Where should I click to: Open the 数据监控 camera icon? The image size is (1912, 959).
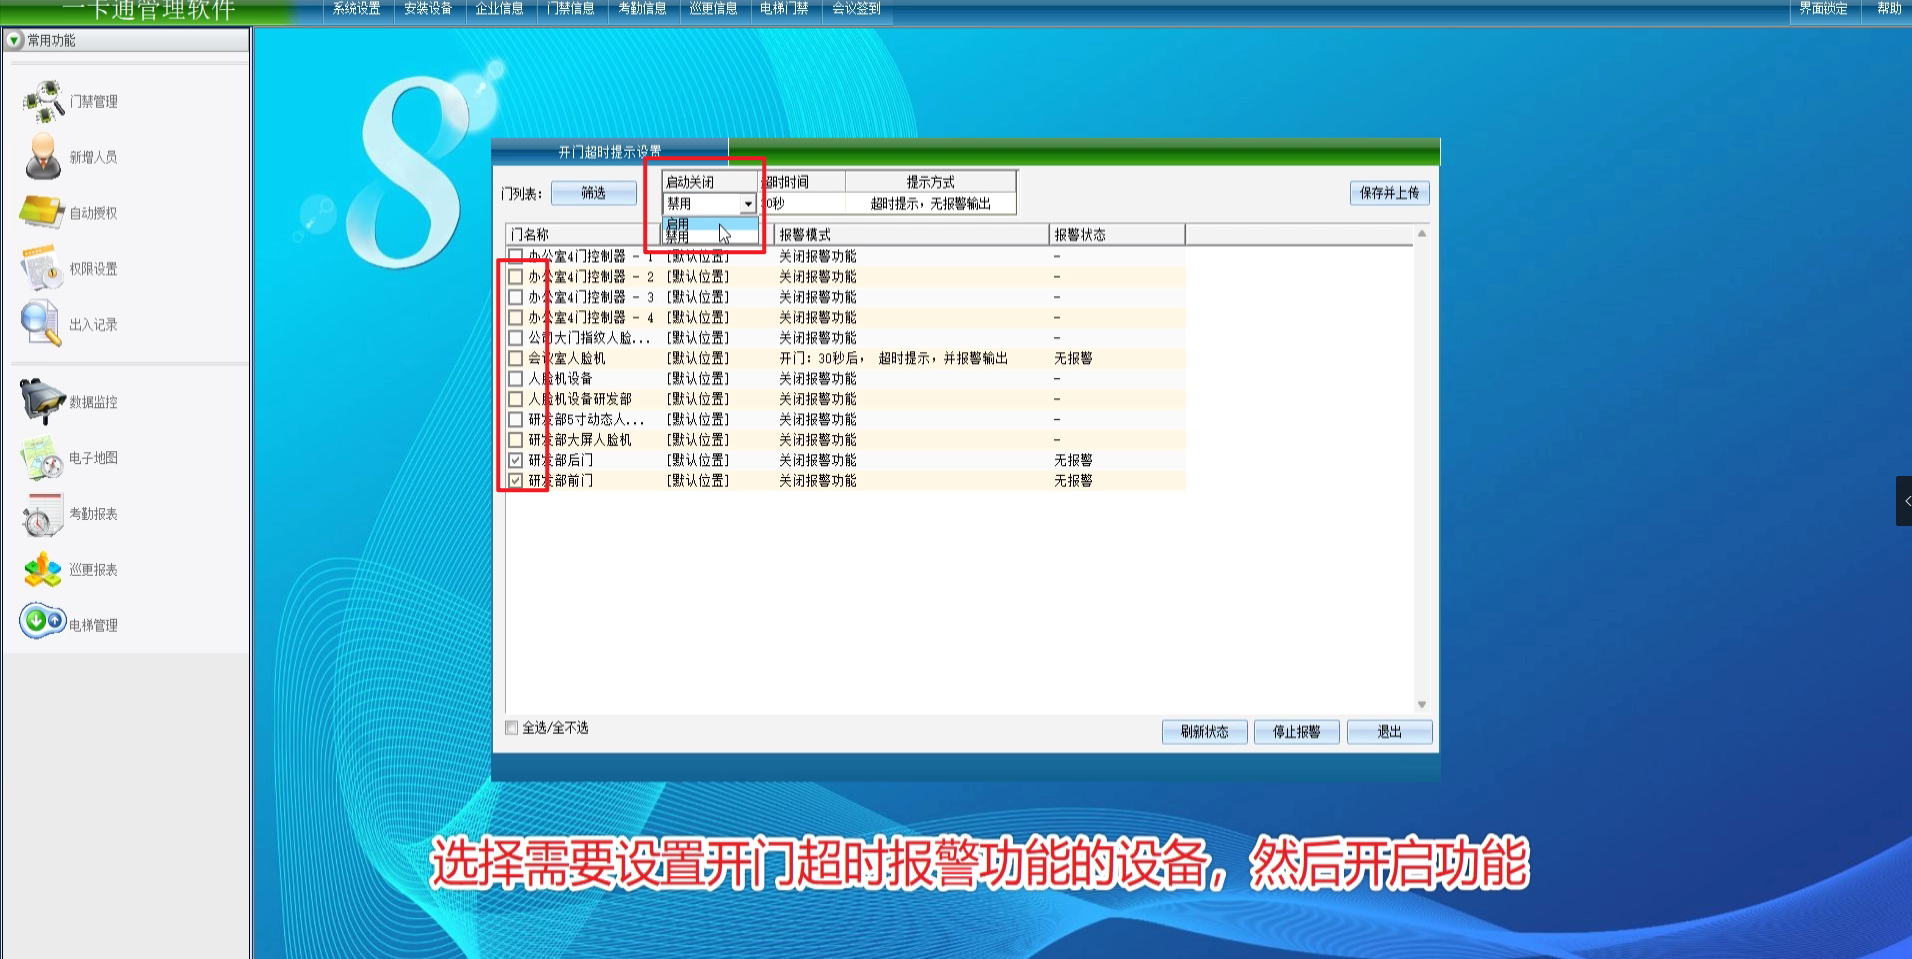click(42, 401)
